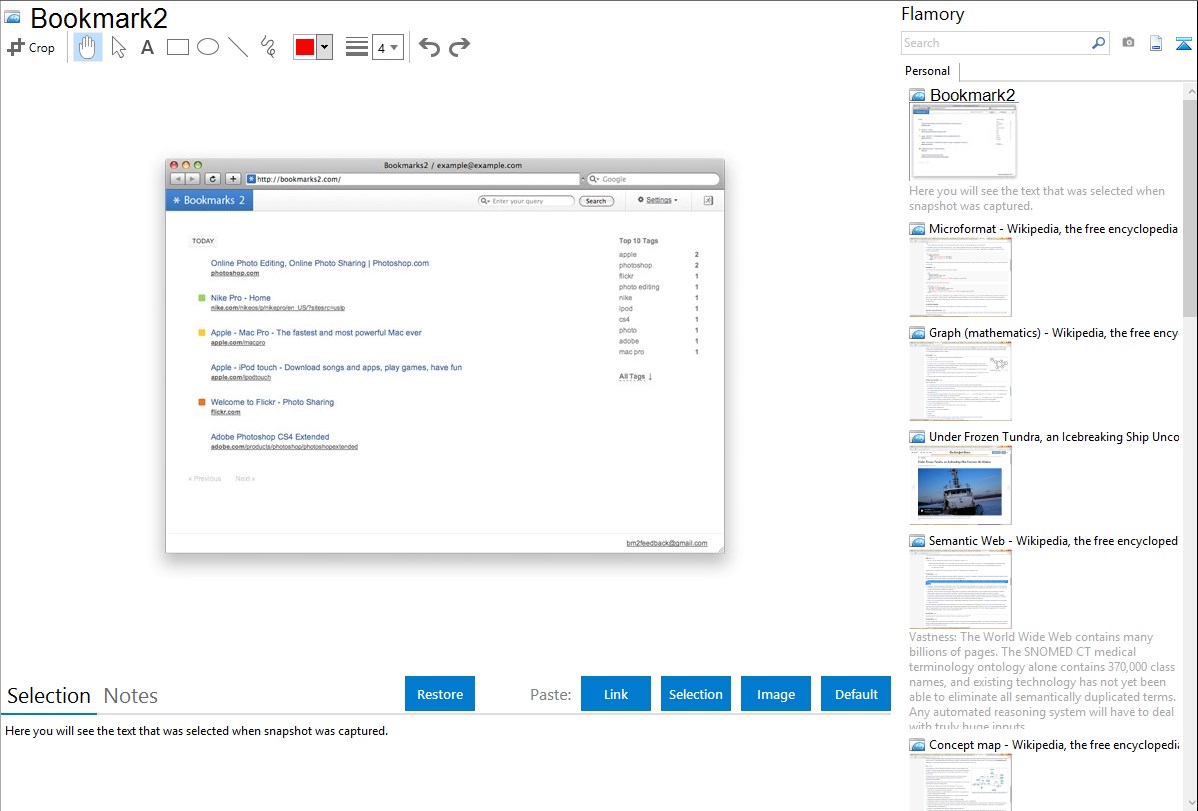Paste as Link
The width and height of the screenshot is (1198, 811).
point(616,694)
